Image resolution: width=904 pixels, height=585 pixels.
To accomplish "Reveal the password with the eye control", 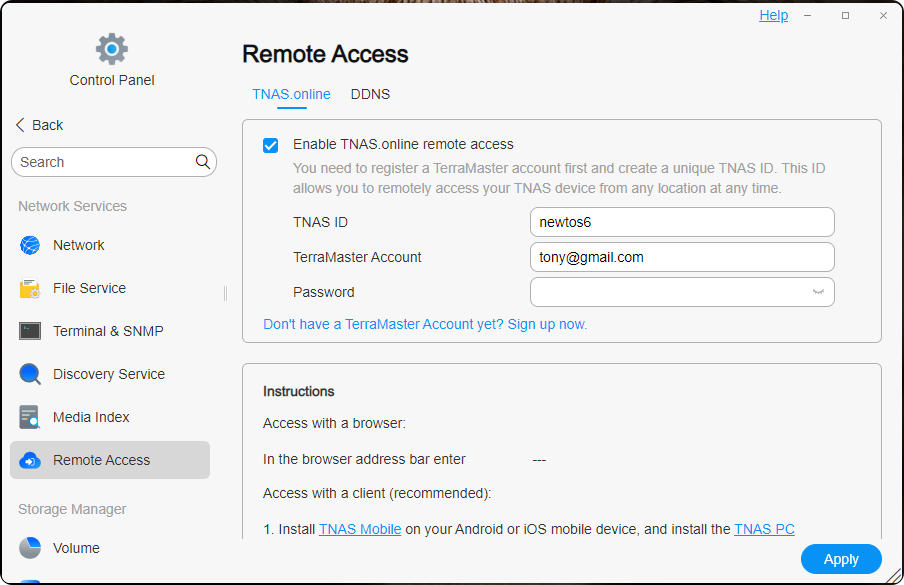I will (819, 291).
